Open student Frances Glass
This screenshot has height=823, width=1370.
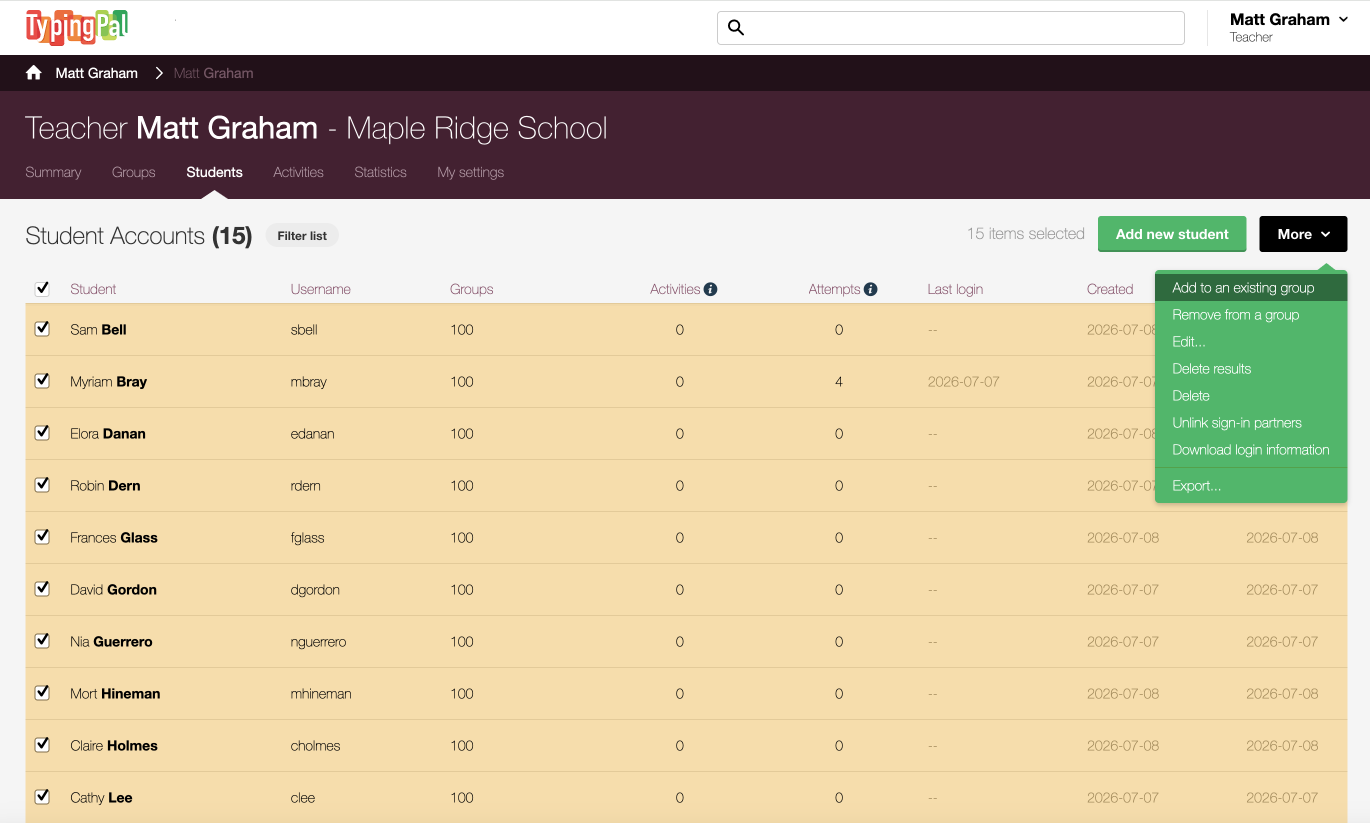pyautogui.click(x=114, y=537)
